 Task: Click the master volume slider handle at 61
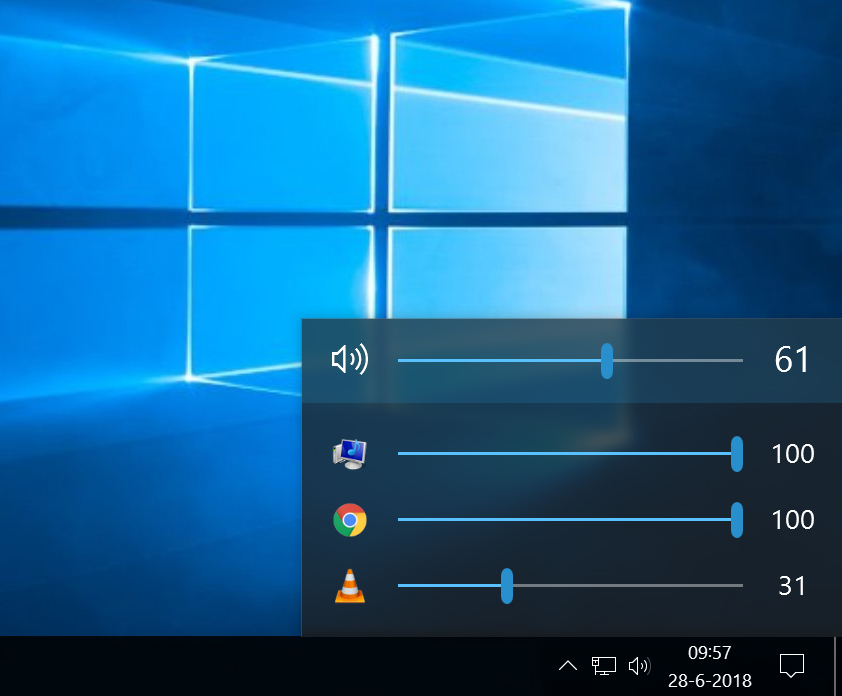click(607, 361)
